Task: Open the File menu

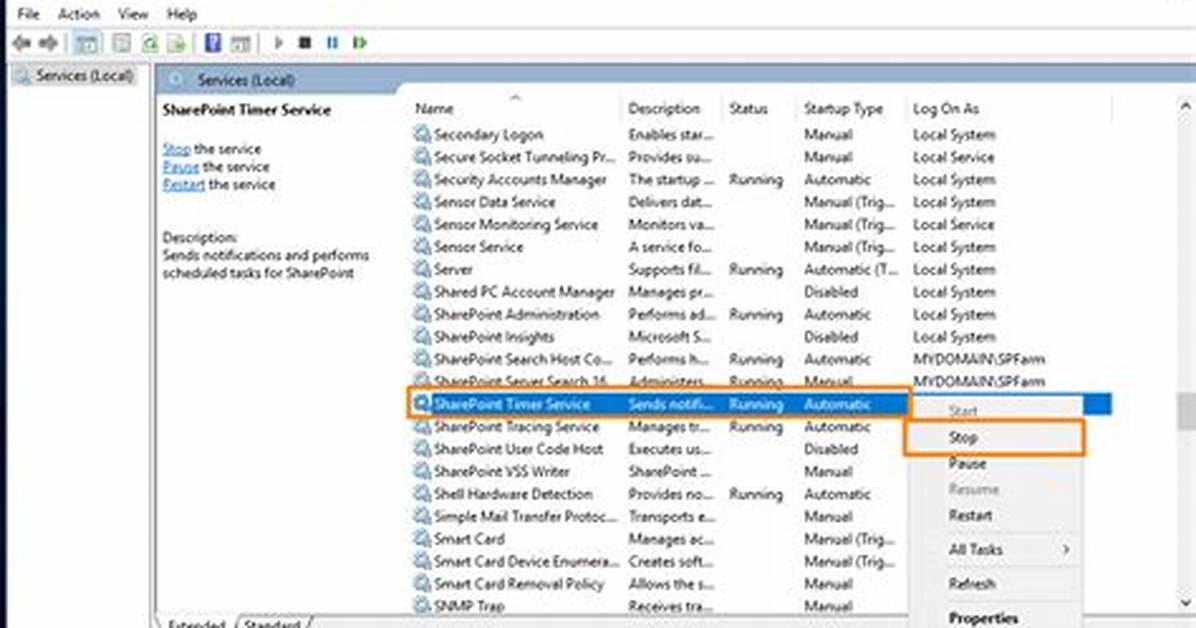Action: [28, 14]
